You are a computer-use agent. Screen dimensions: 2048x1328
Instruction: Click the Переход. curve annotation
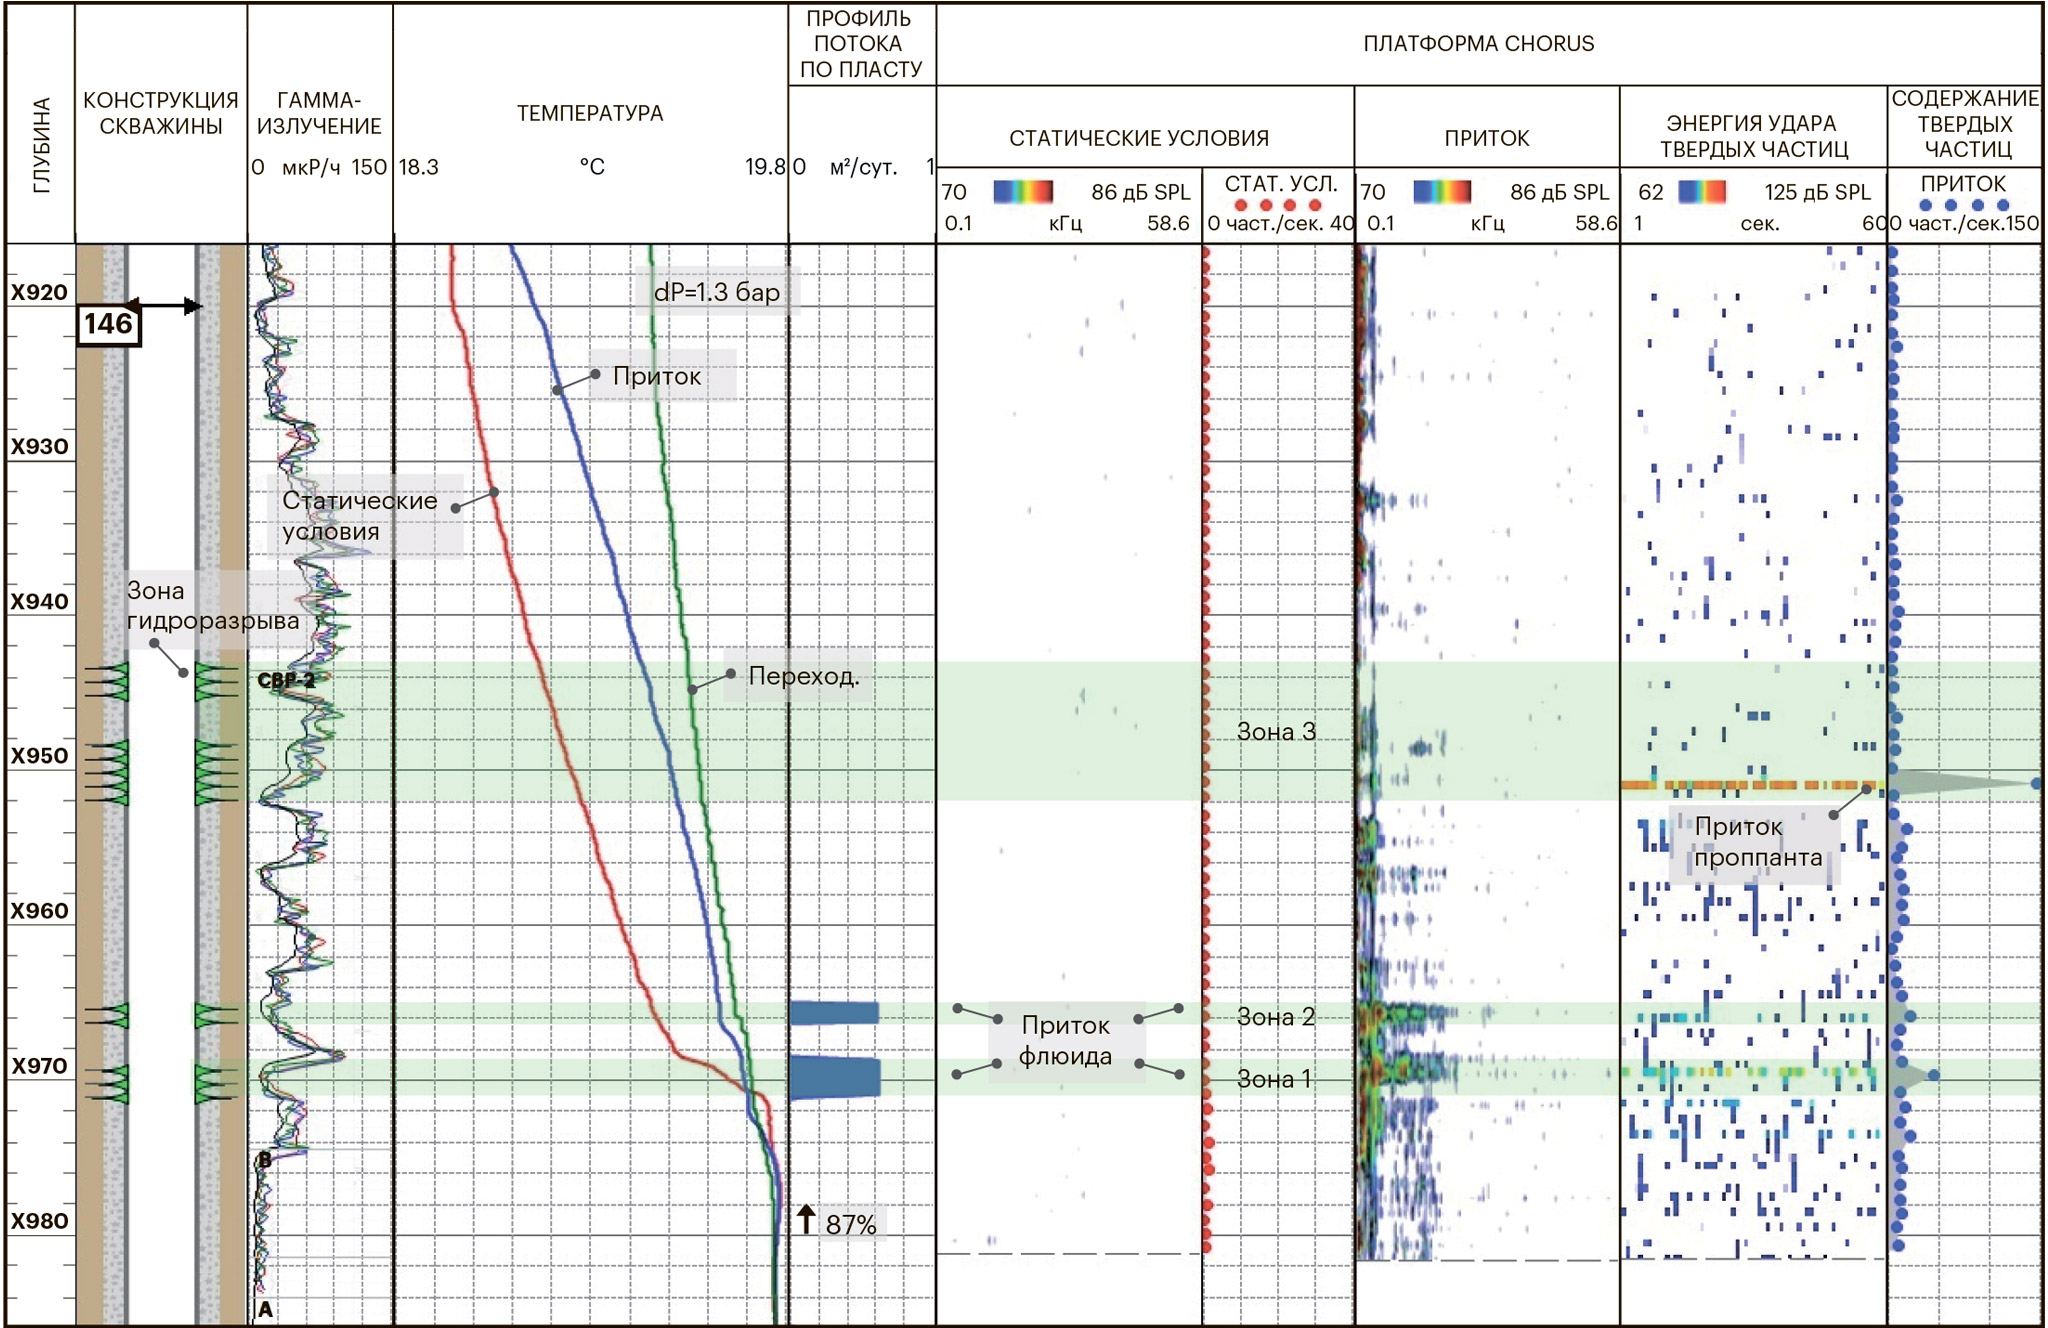(803, 677)
